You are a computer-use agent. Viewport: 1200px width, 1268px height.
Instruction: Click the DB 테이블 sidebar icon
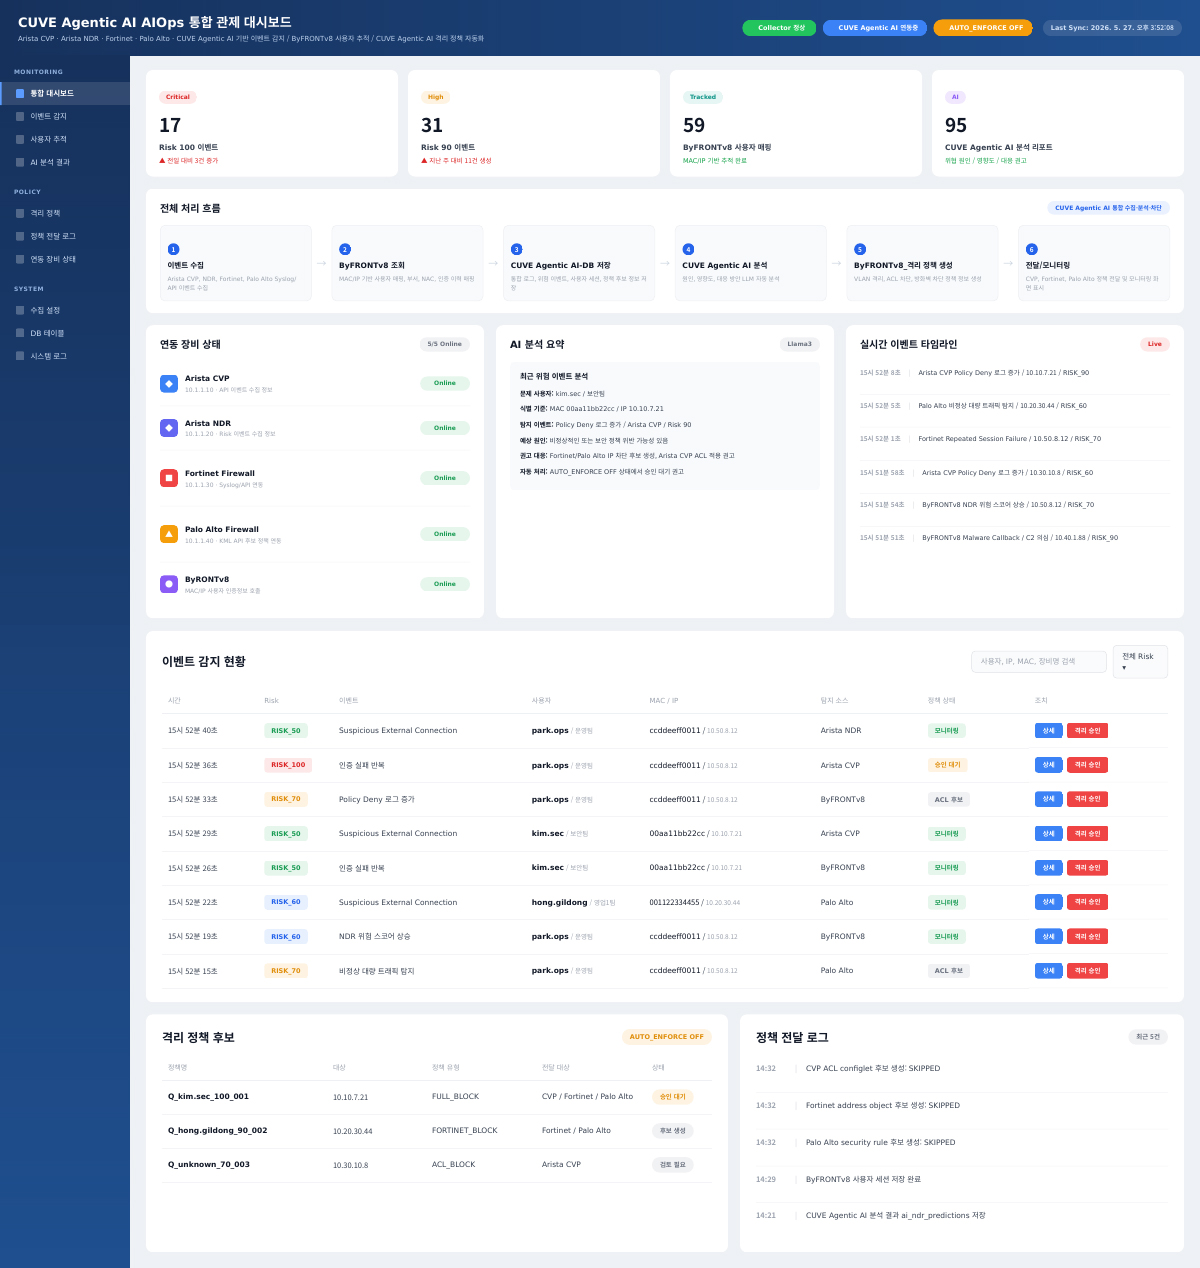(20, 333)
